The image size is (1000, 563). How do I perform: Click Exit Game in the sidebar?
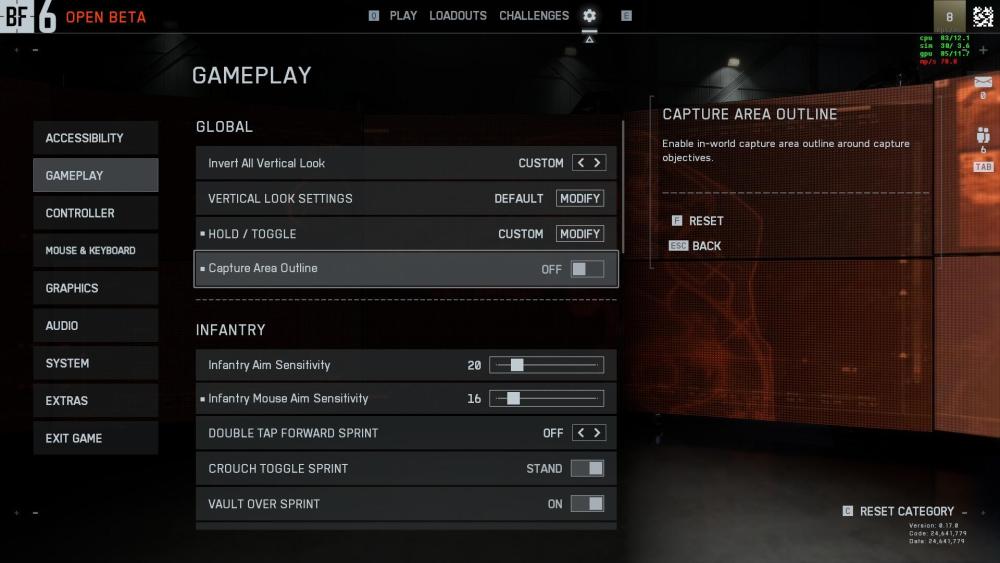96,439
